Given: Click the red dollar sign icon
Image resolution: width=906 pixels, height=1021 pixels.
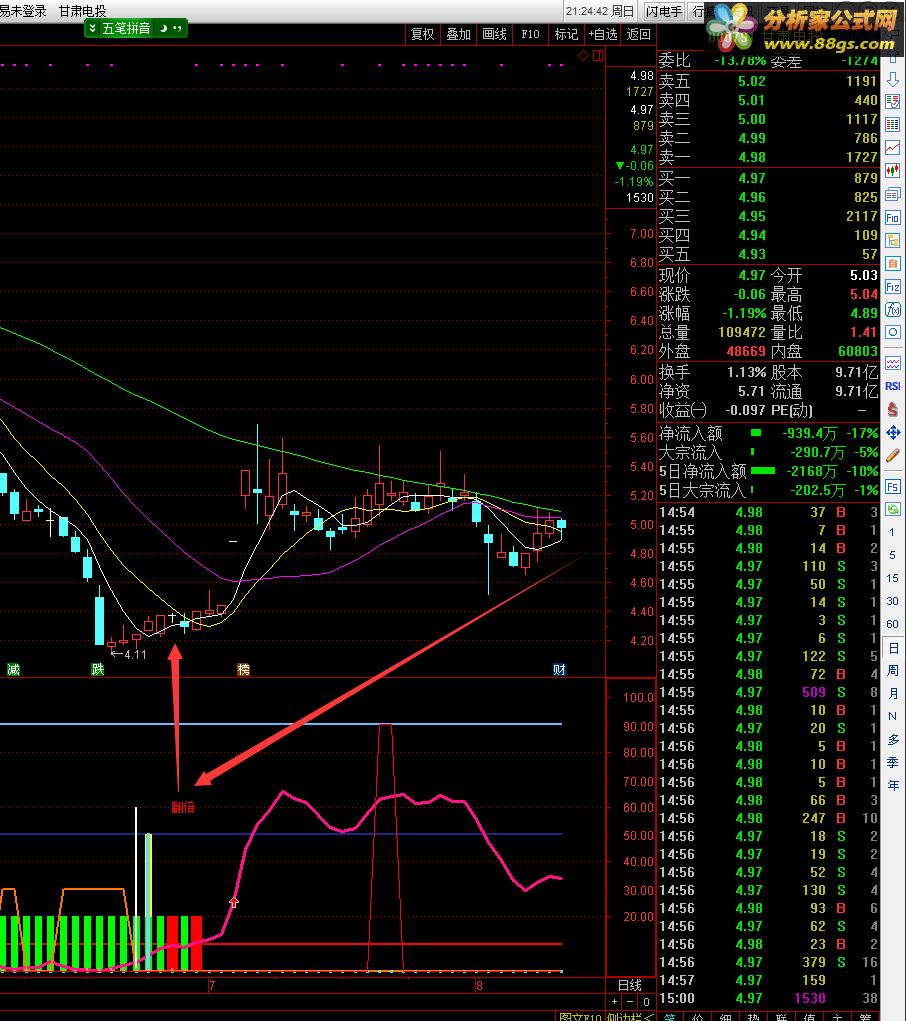Looking at the screenshot, I should (892, 409).
